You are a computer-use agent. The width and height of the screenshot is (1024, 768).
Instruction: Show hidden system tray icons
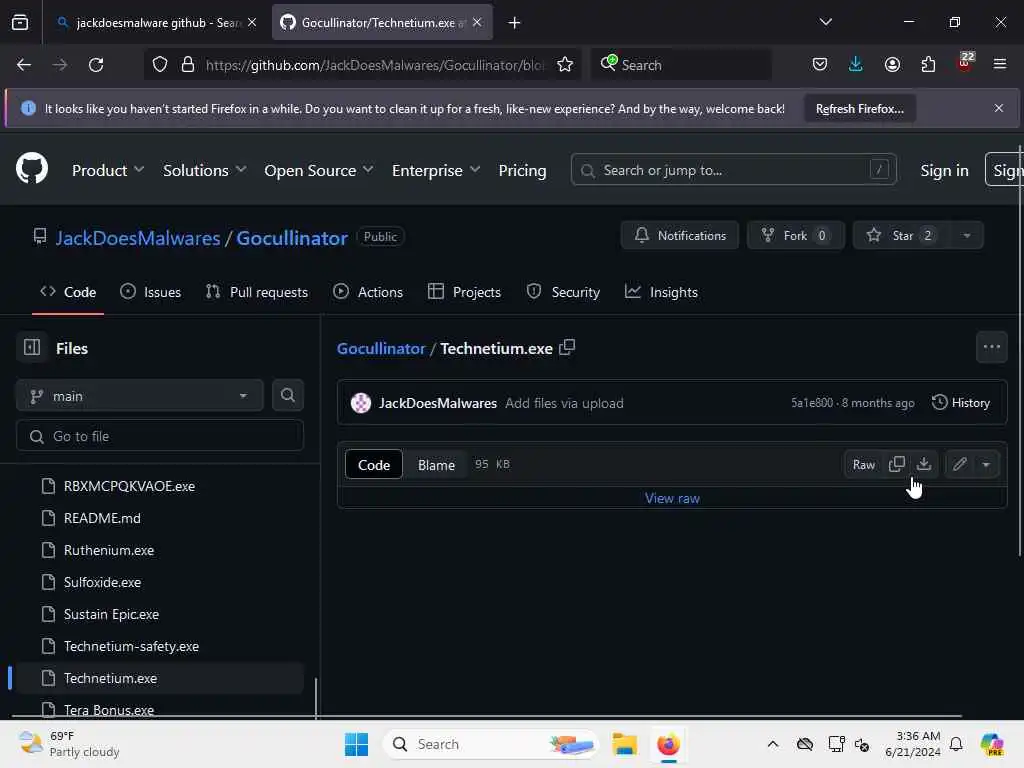point(773,744)
